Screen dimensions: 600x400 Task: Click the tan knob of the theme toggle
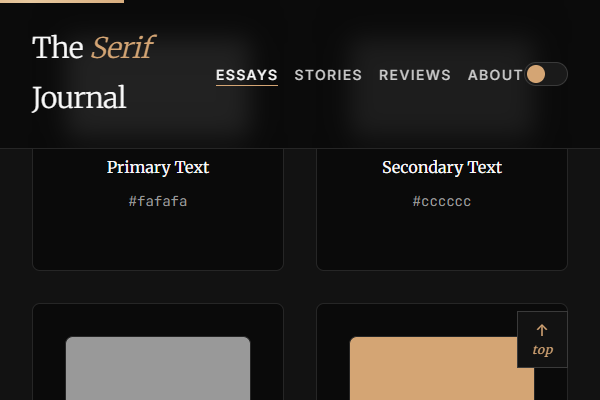pyautogui.click(x=536, y=74)
